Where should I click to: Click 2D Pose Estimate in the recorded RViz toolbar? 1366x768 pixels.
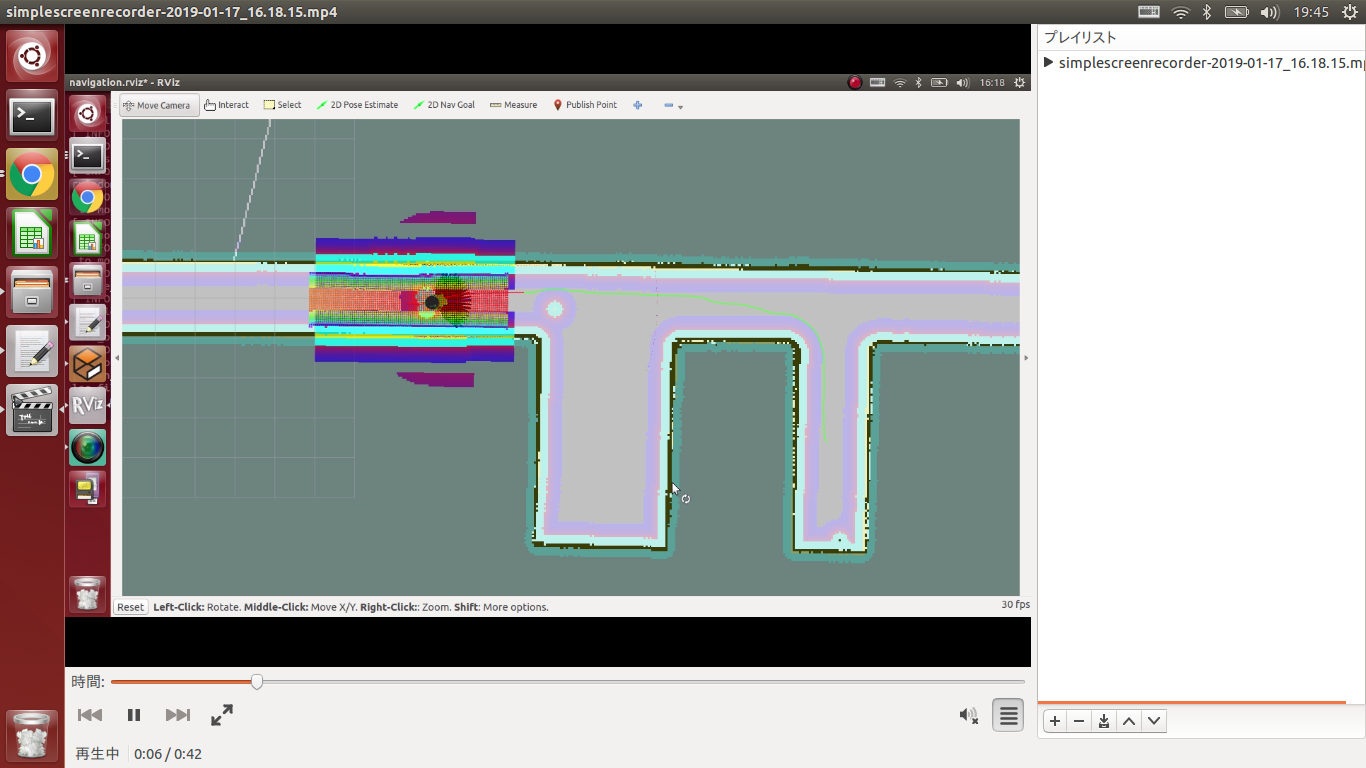357,105
